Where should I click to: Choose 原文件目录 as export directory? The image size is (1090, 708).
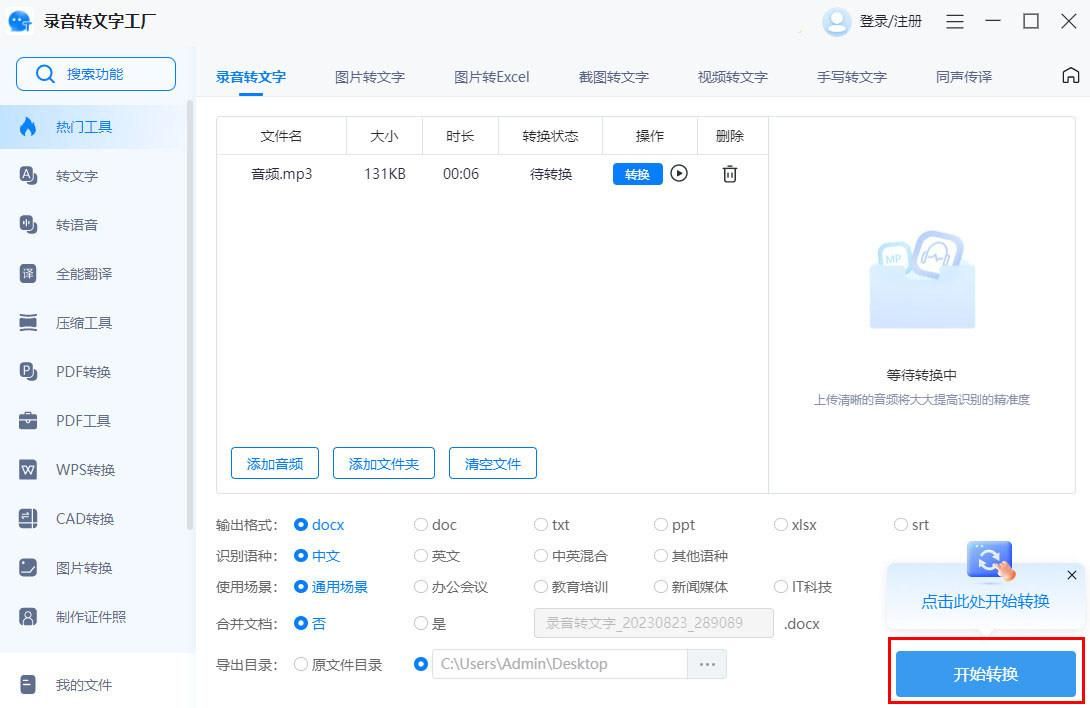300,664
